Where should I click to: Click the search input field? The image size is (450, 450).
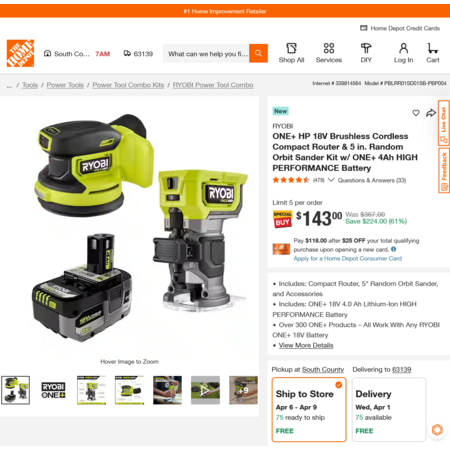[x=206, y=53]
